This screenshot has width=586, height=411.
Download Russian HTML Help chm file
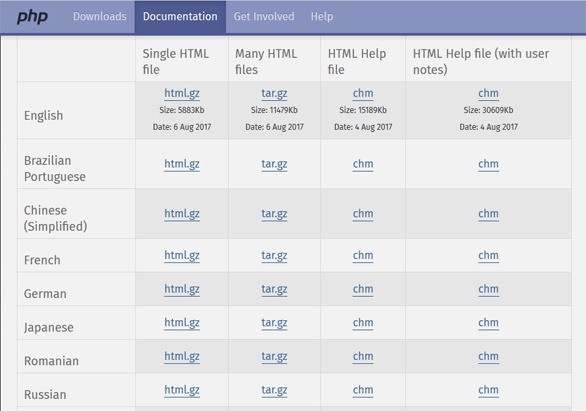tap(363, 390)
